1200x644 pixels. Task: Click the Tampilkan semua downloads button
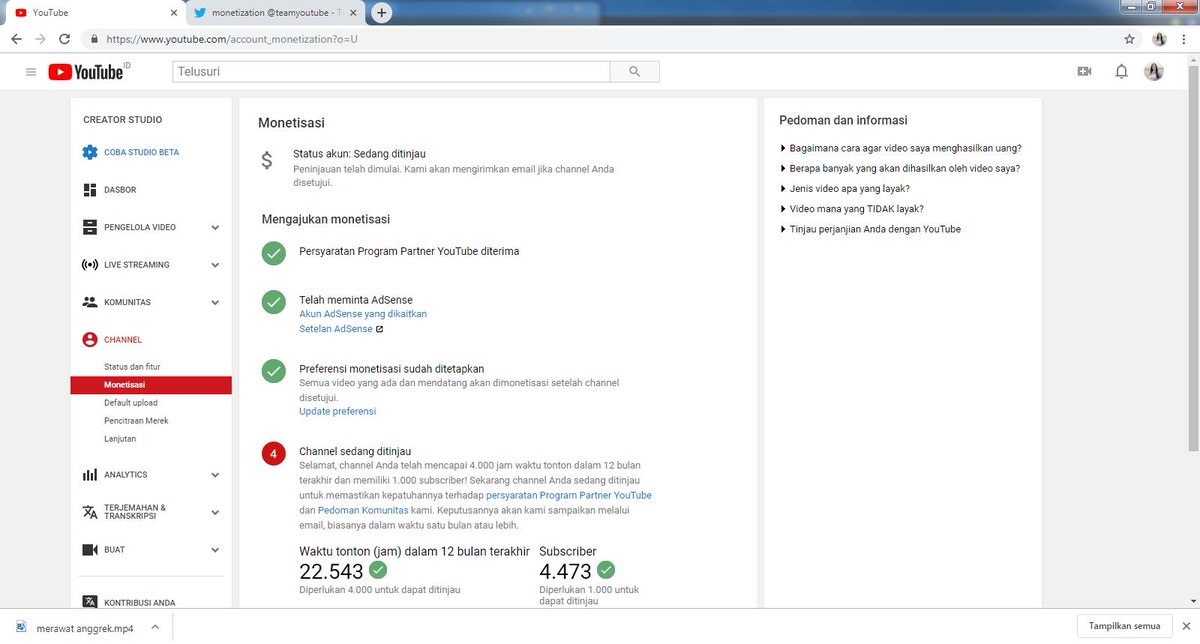click(1125, 626)
